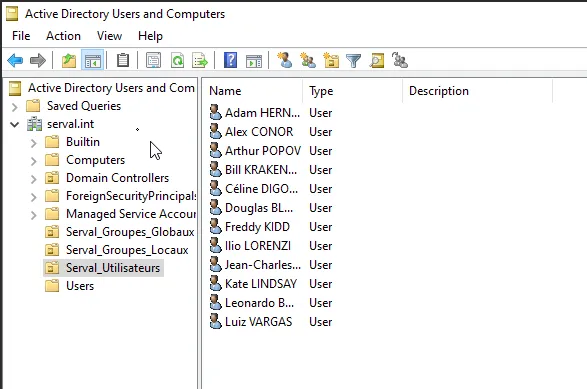Click the clipboard paste toolbar icon

pos(123,60)
